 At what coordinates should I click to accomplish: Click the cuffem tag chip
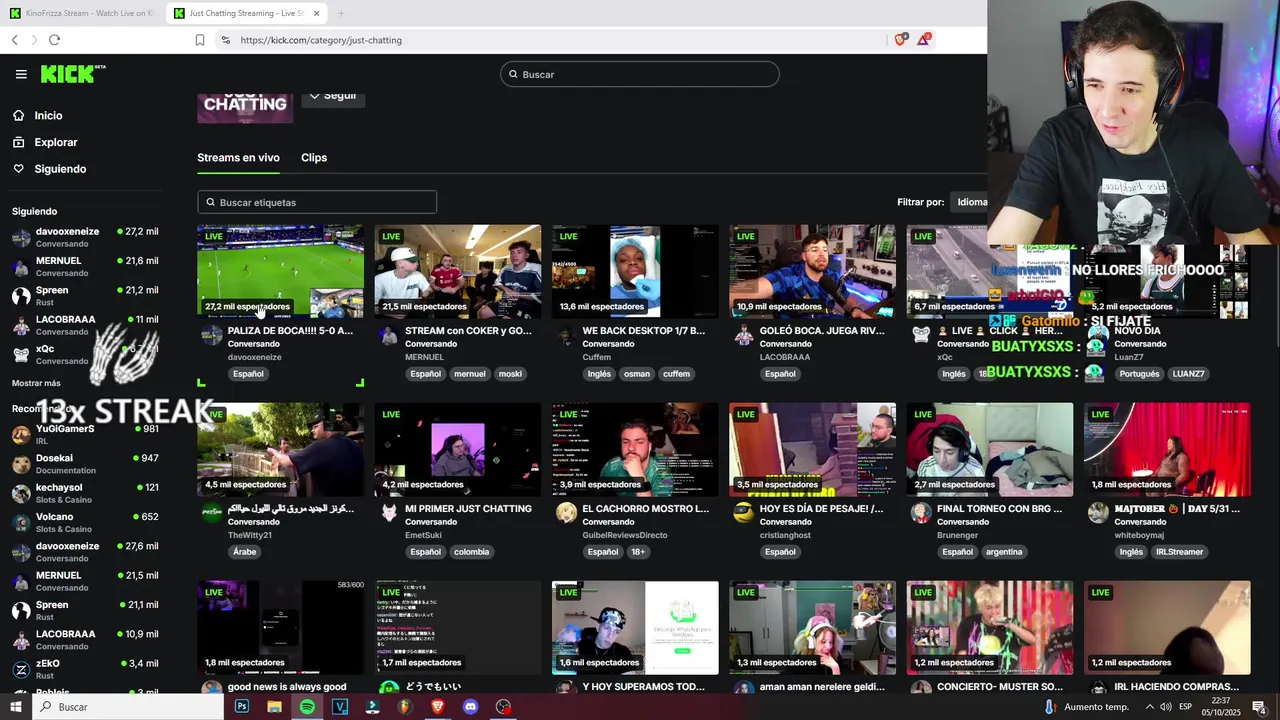(677, 374)
